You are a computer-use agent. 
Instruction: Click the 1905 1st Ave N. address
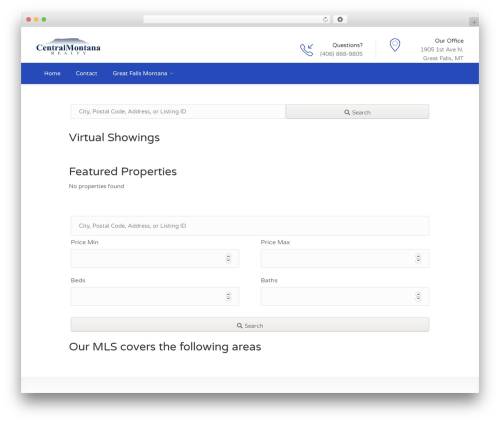click(x=442, y=49)
